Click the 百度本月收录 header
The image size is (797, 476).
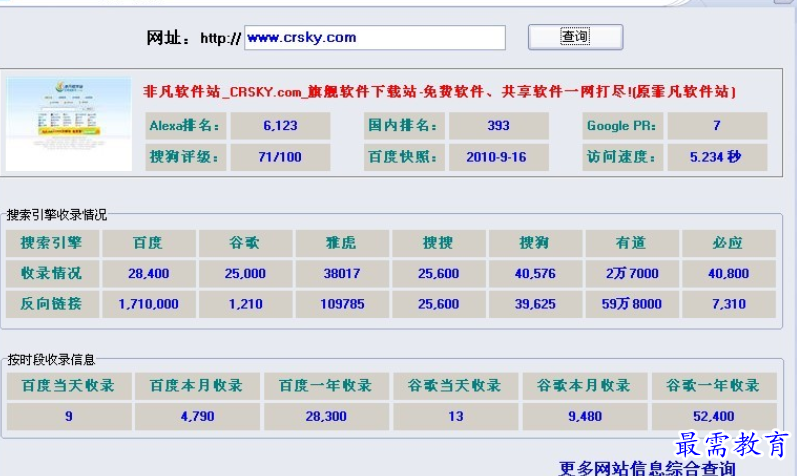click(x=197, y=386)
